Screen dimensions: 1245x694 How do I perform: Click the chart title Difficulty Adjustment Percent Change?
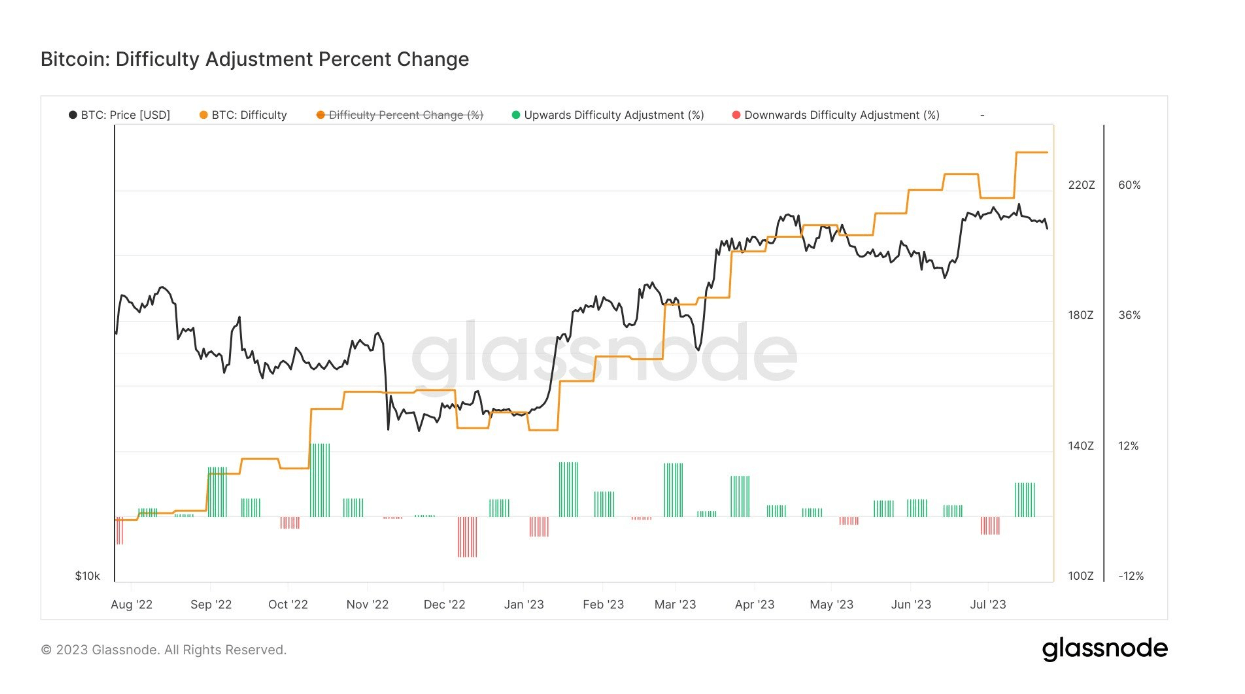255,59
